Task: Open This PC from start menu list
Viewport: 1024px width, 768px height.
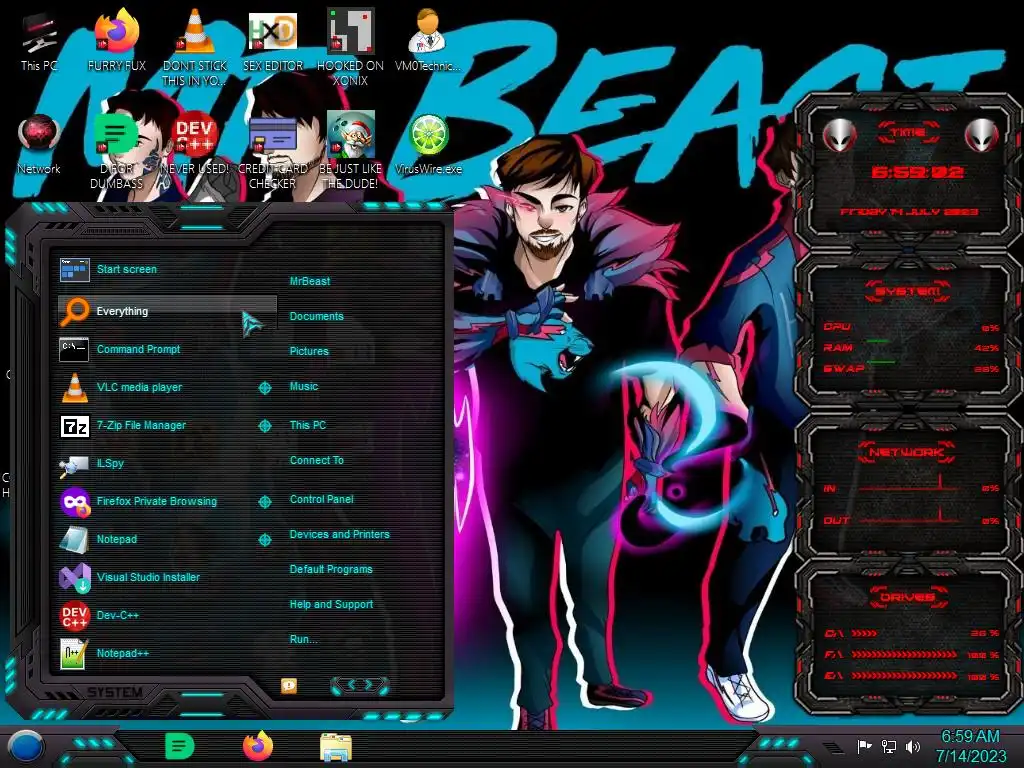Action: pyautogui.click(x=308, y=425)
